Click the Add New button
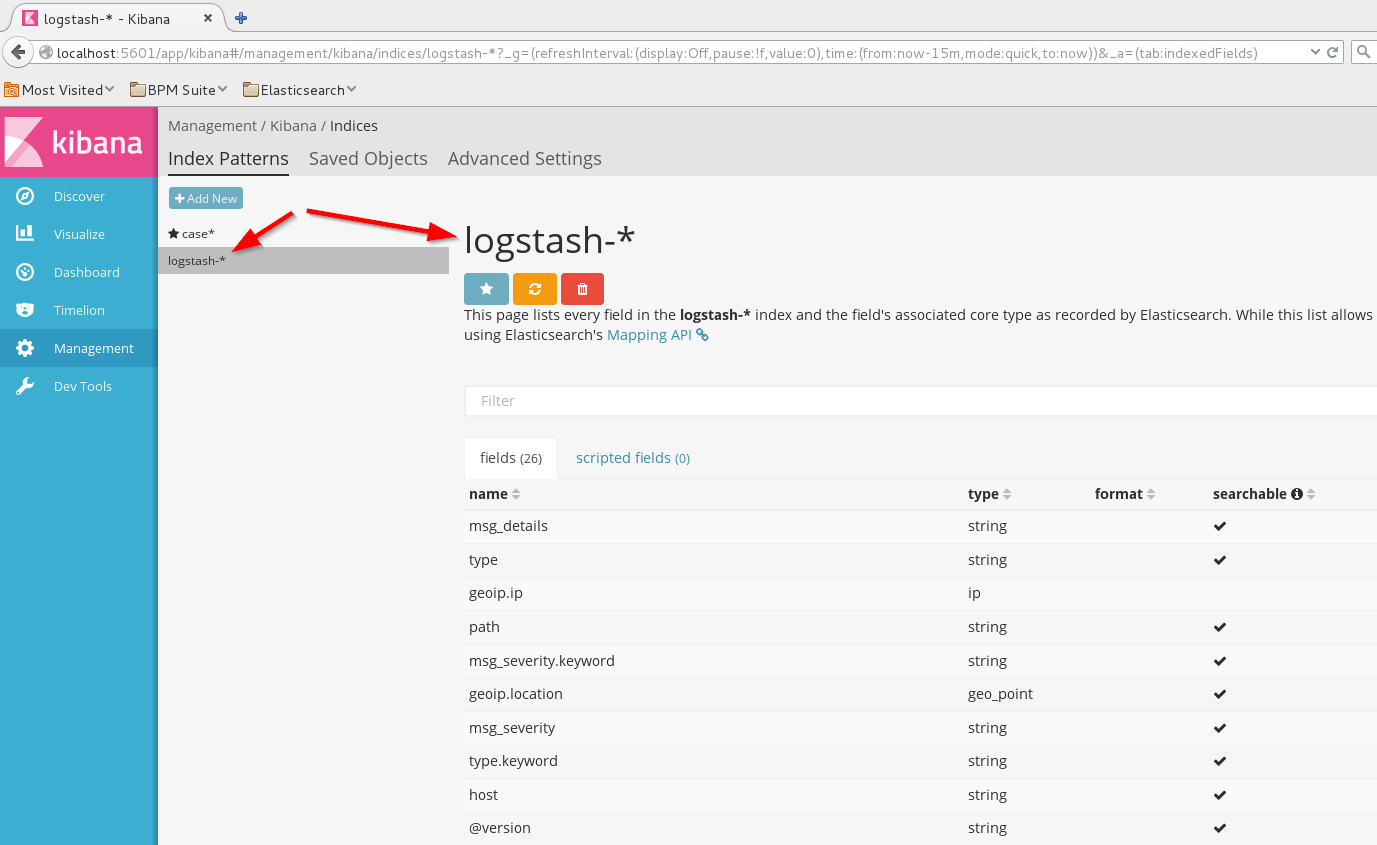The height and width of the screenshot is (845, 1377). 205,197
